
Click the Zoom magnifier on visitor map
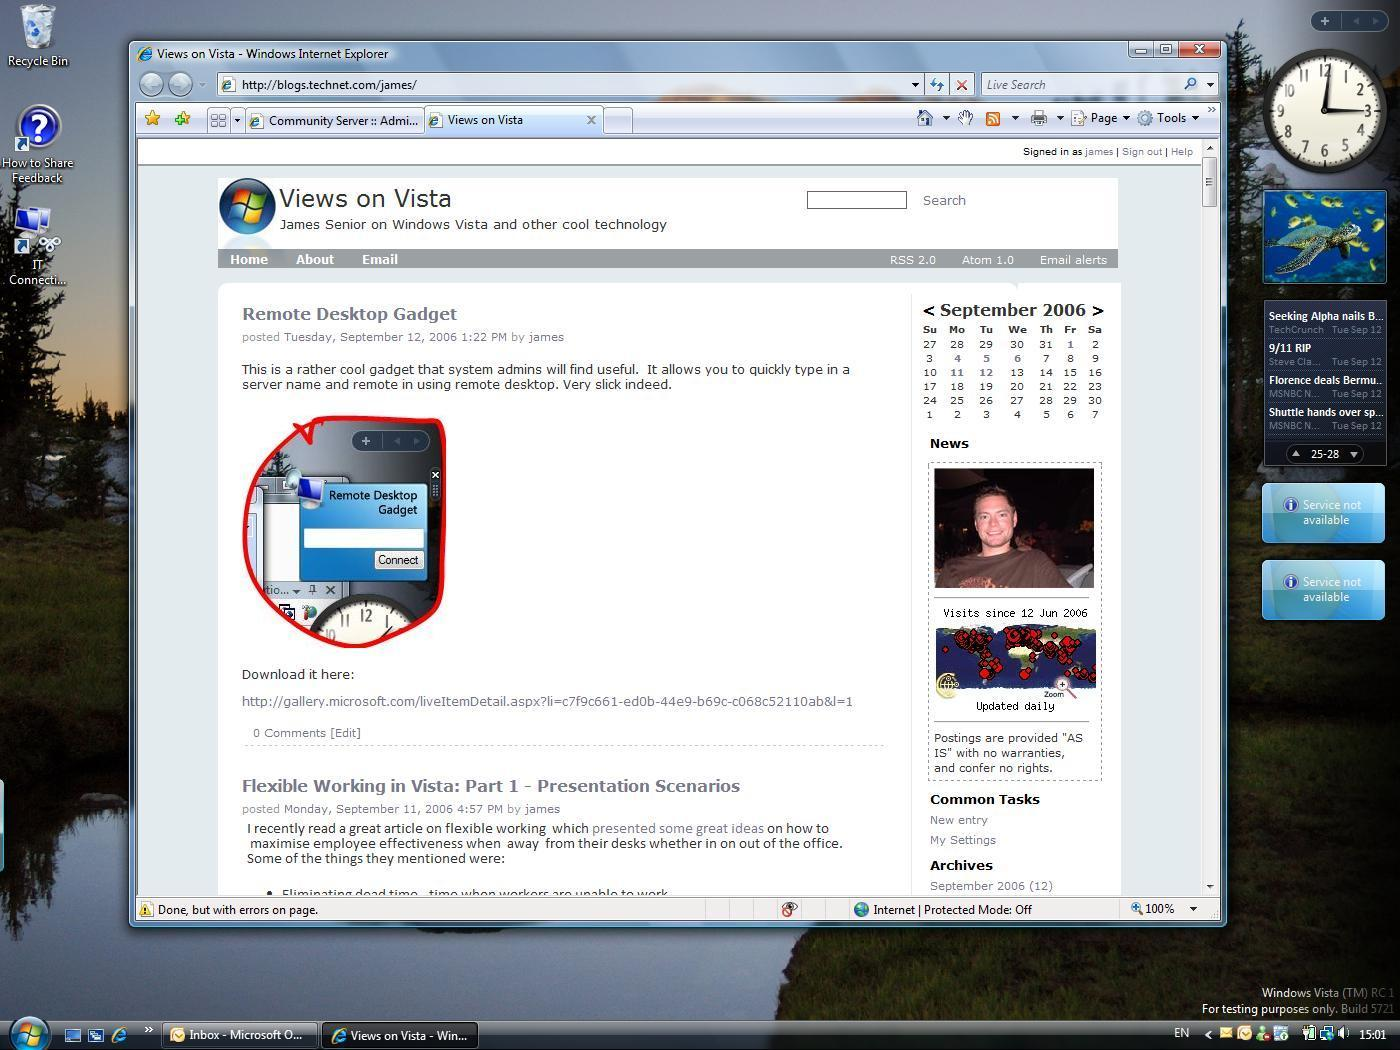1063,685
